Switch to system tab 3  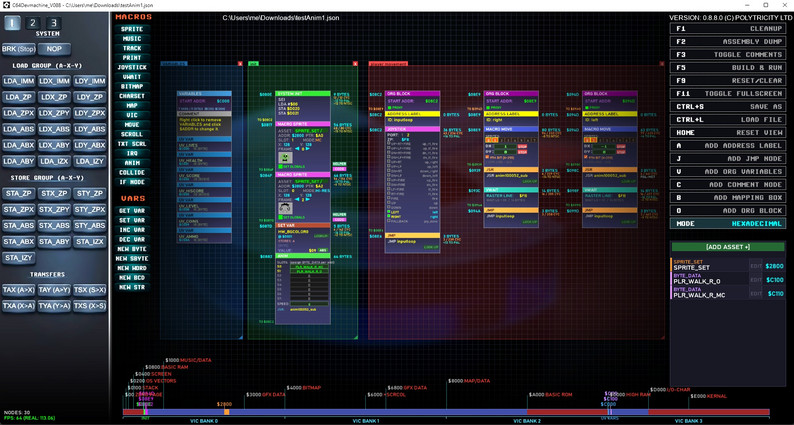pyautogui.click(x=53, y=23)
